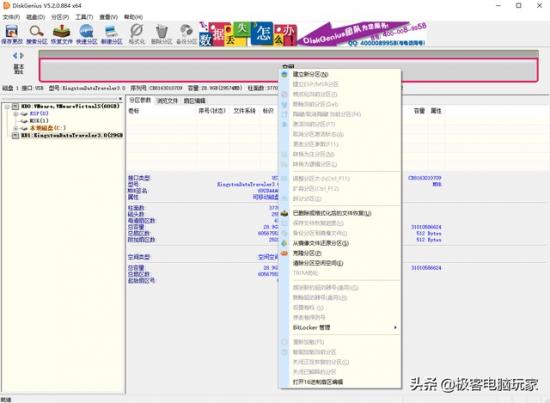Open the 工具(T) menu
Image resolution: width=550 pixels, height=403 pixels.
coord(84,17)
